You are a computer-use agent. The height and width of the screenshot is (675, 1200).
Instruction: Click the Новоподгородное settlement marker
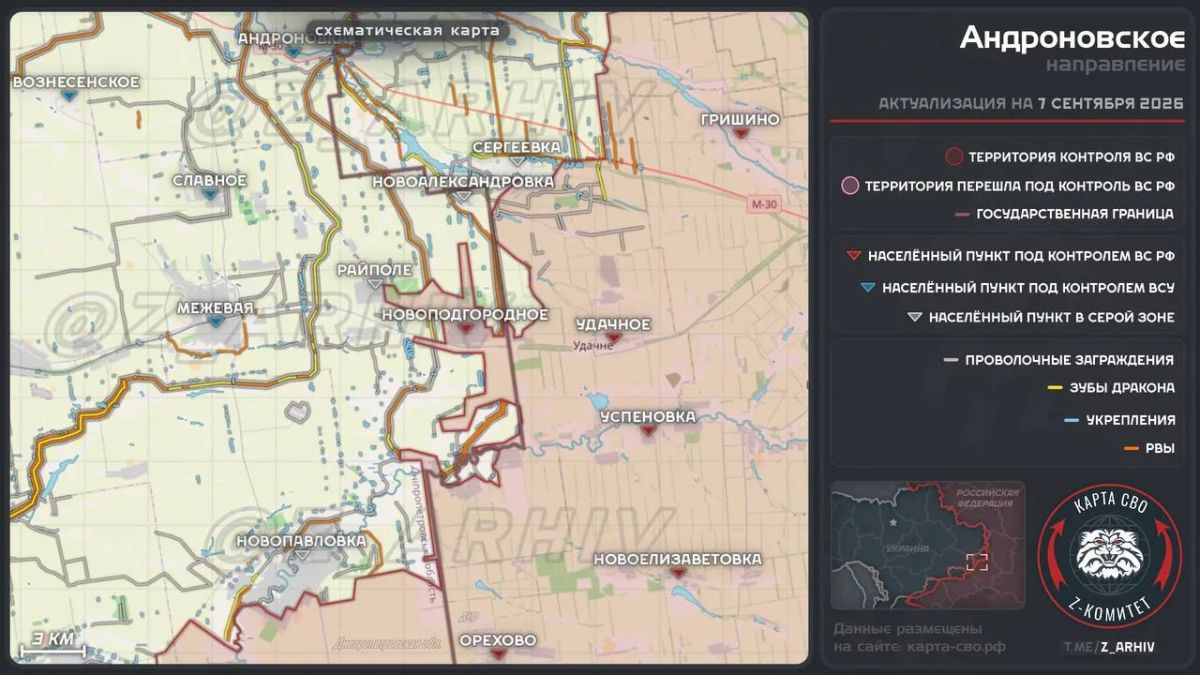[x=465, y=329]
